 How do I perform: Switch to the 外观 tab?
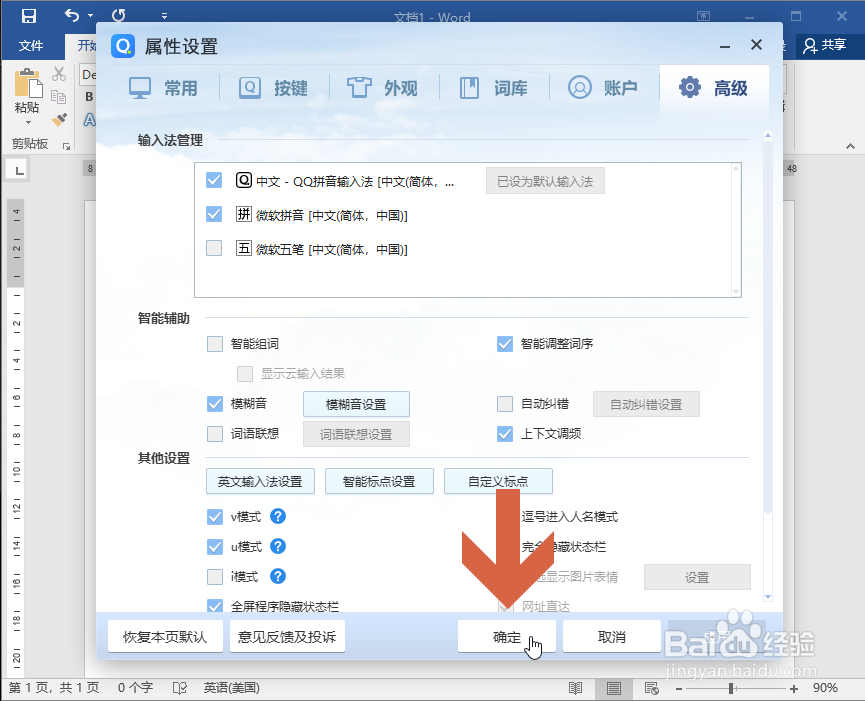coord(382,88)
